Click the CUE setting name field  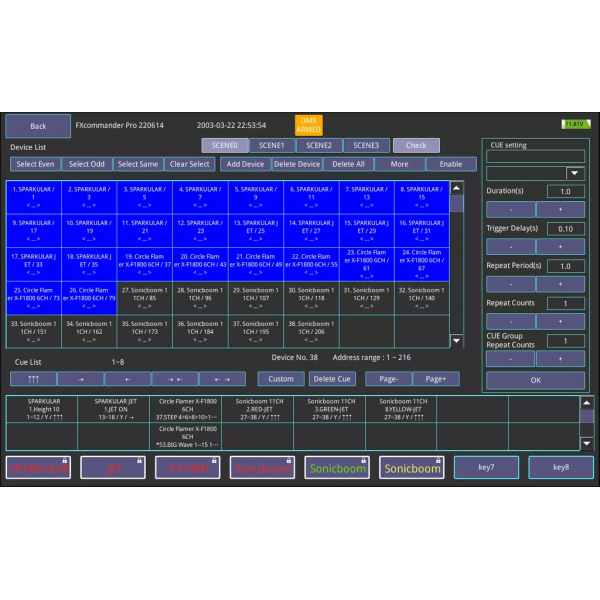(x=535, y=156)
